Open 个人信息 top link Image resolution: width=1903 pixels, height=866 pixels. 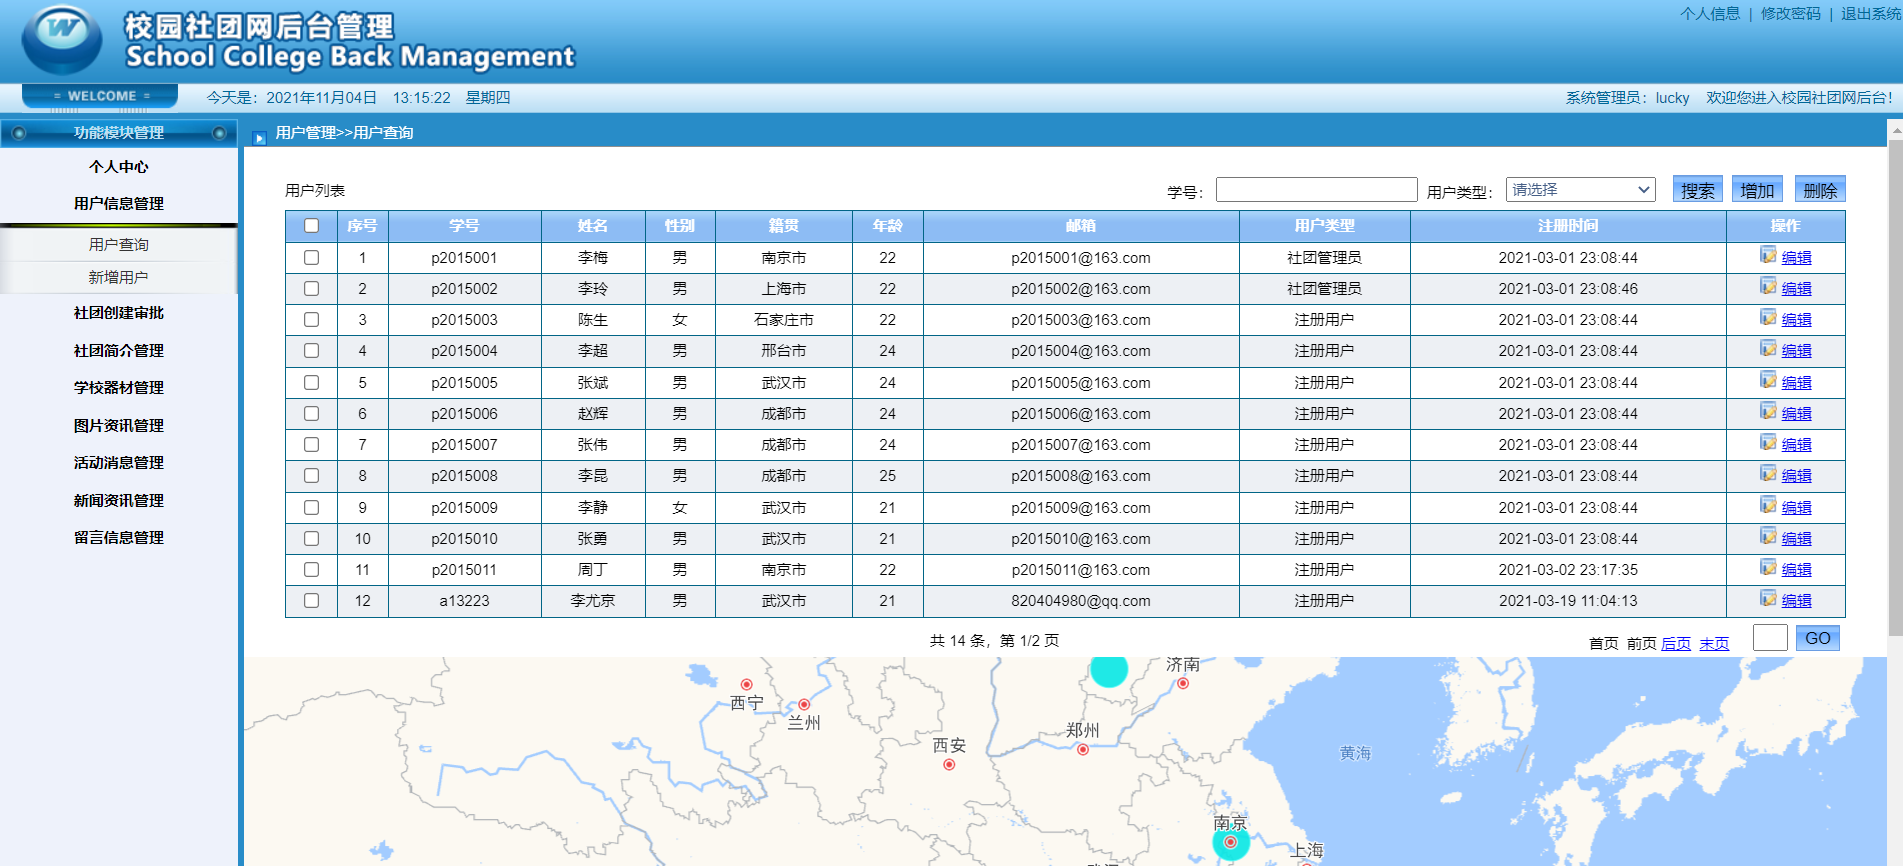coord(1710,14)
